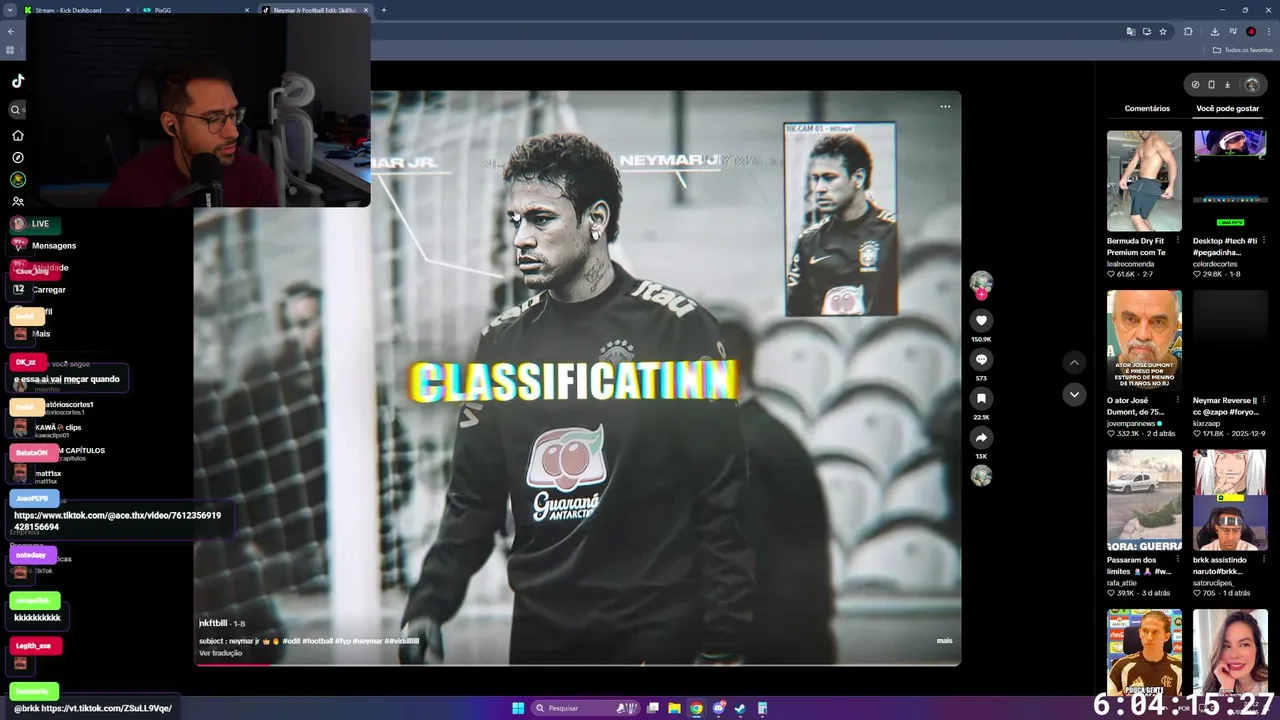Open Chrome from the taskbar
The image size is (1280, 720).
click(x=696, y=708)
